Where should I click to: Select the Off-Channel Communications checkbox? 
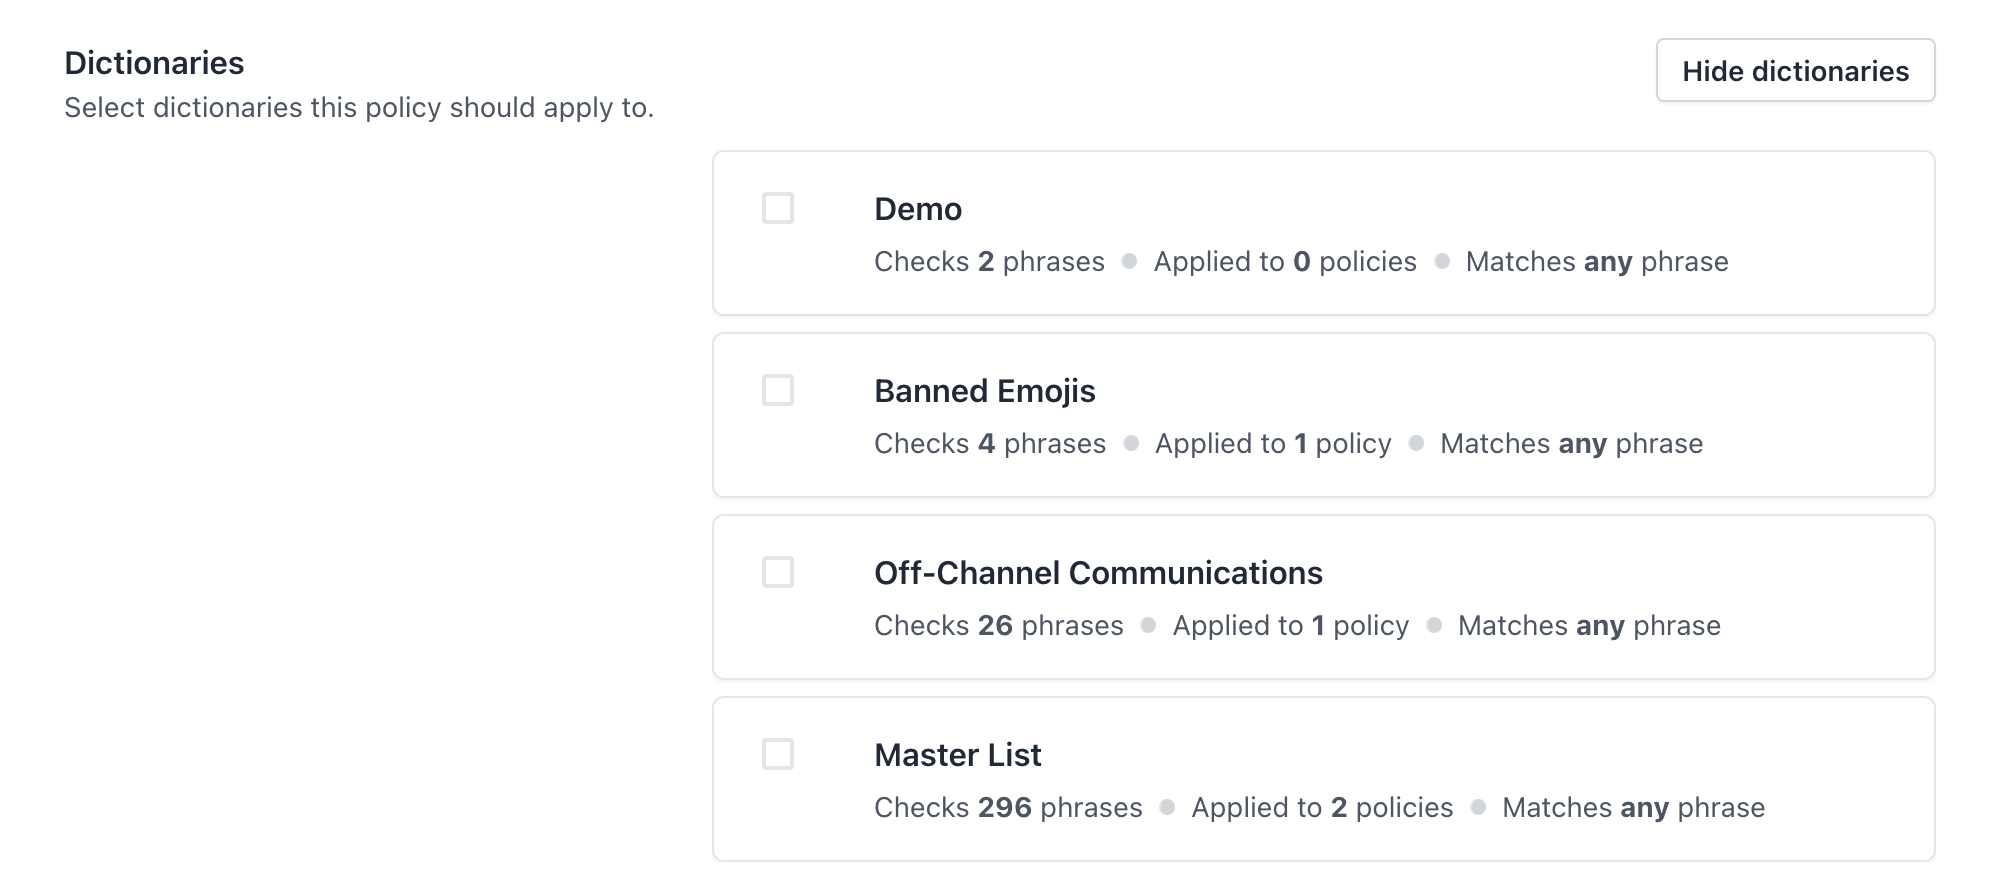pyautogui.click(x=778, y=570)
